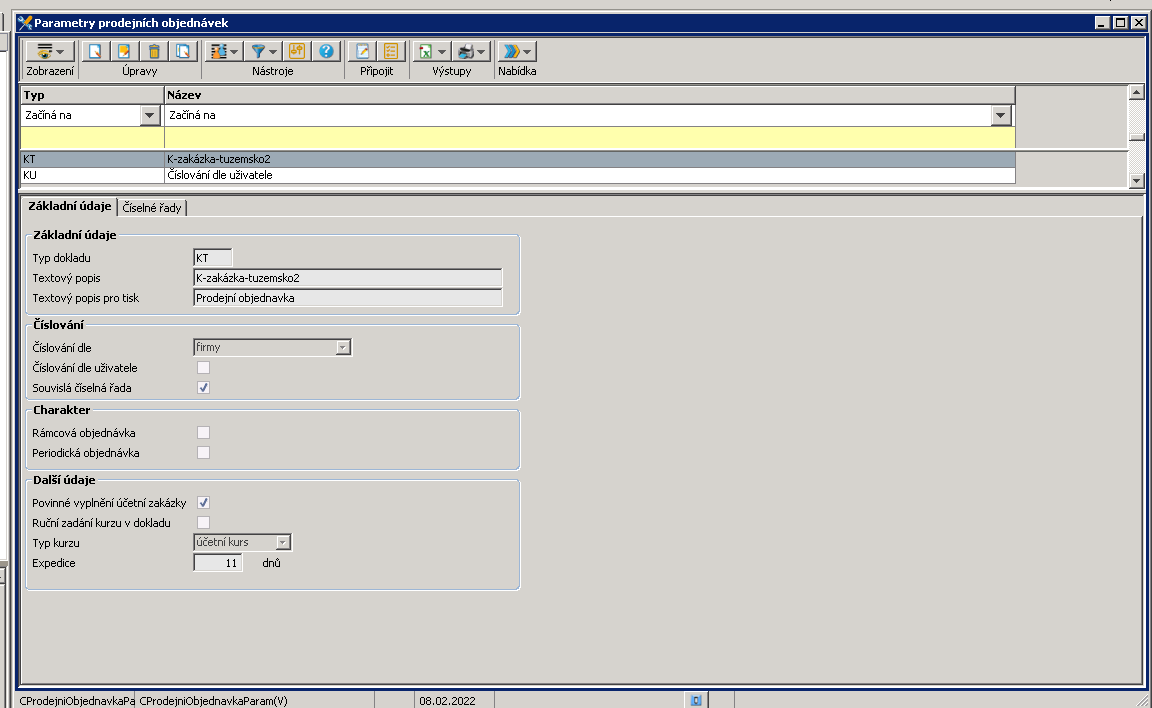
Task: Click the trash can delete icon
Action: (x=154, y=51)
